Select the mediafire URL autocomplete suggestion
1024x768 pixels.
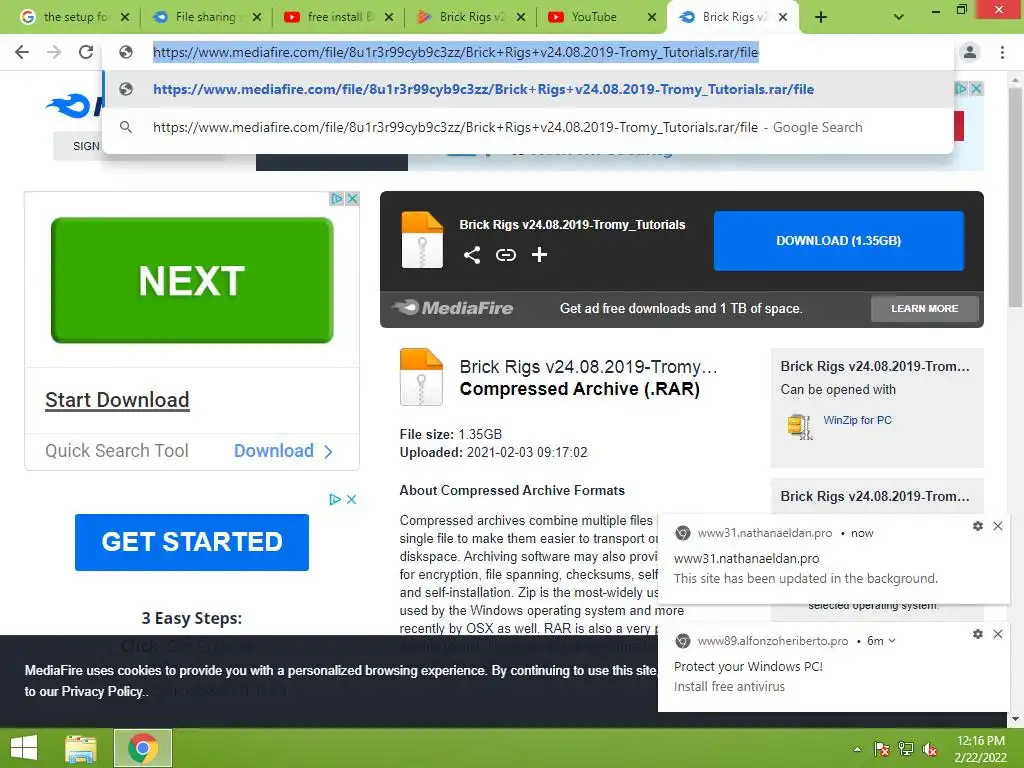pyautogui.click(x=528, y=89)
